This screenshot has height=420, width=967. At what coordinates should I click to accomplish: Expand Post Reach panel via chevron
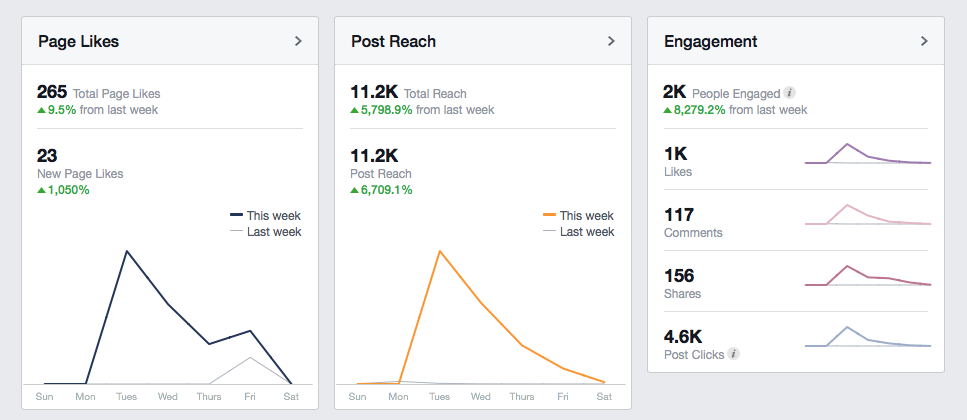pyautogui.click(x=611, y=41)
